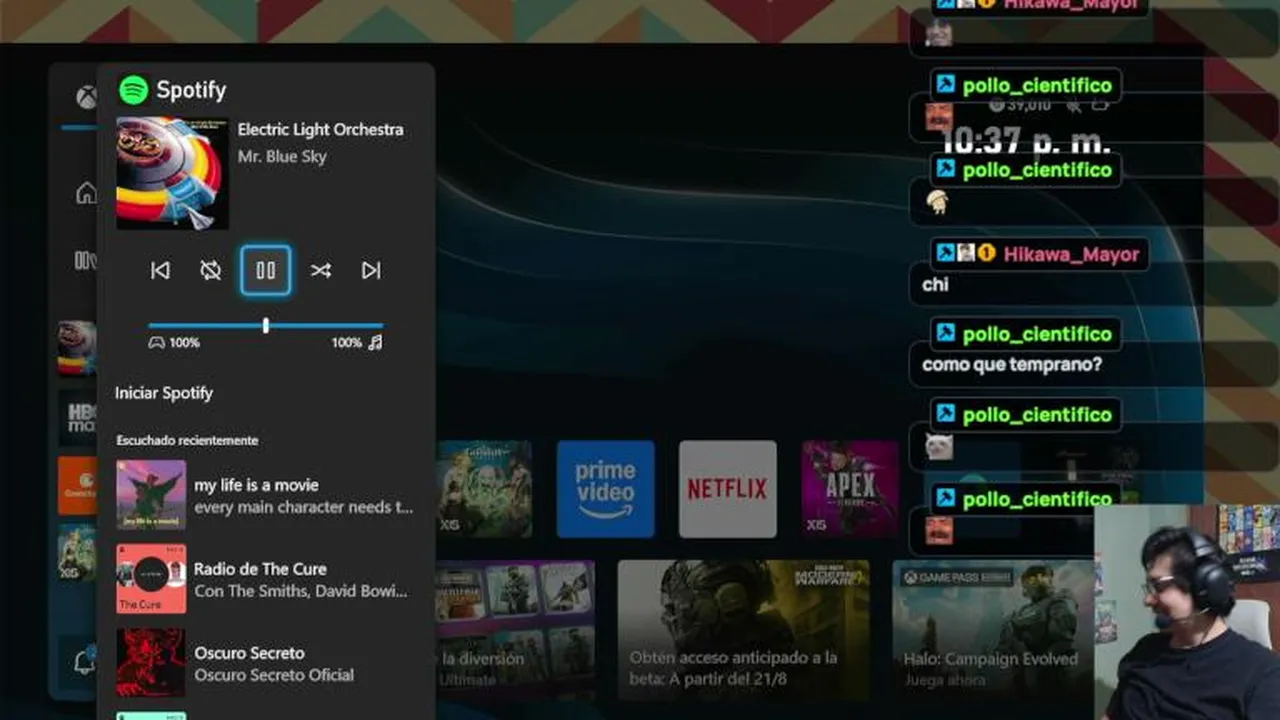Click the 'my life is a movie' cover thumbnail
1280x720 pixels.
tap(151, 495)
